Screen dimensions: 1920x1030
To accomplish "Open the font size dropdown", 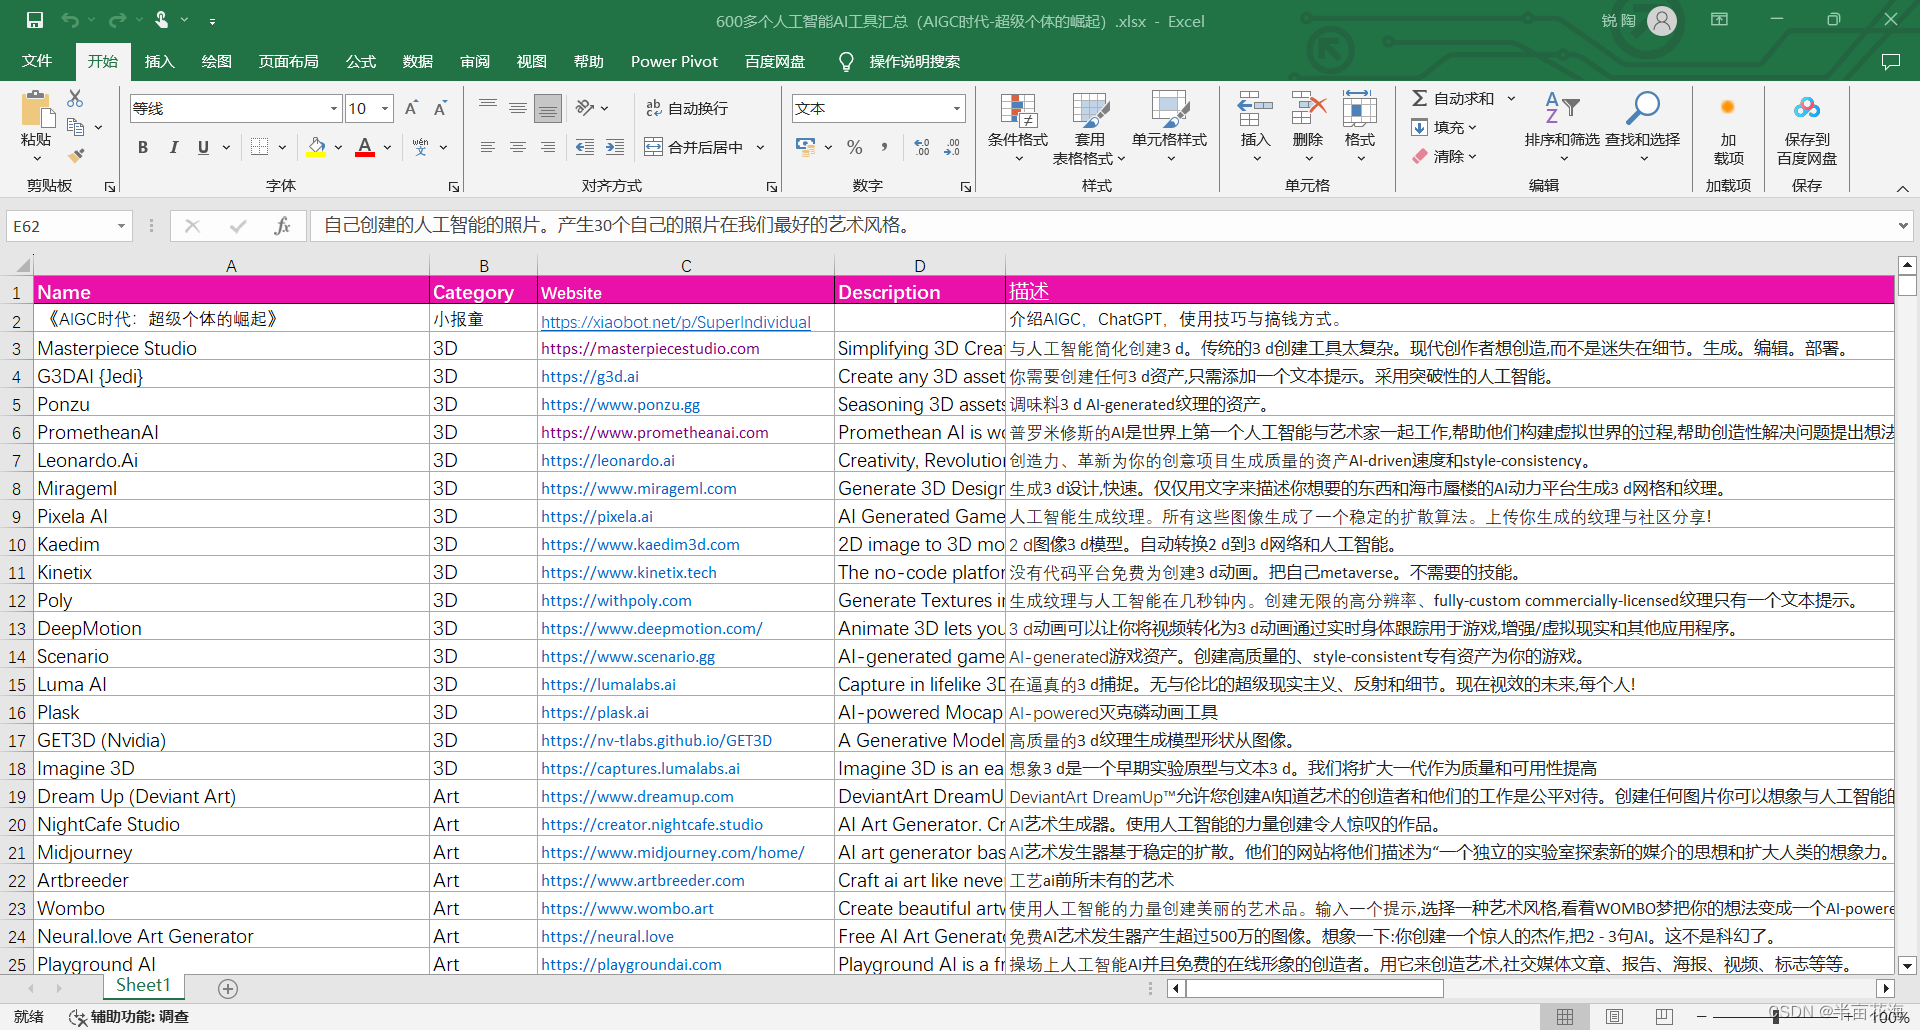I will (385, 108).
